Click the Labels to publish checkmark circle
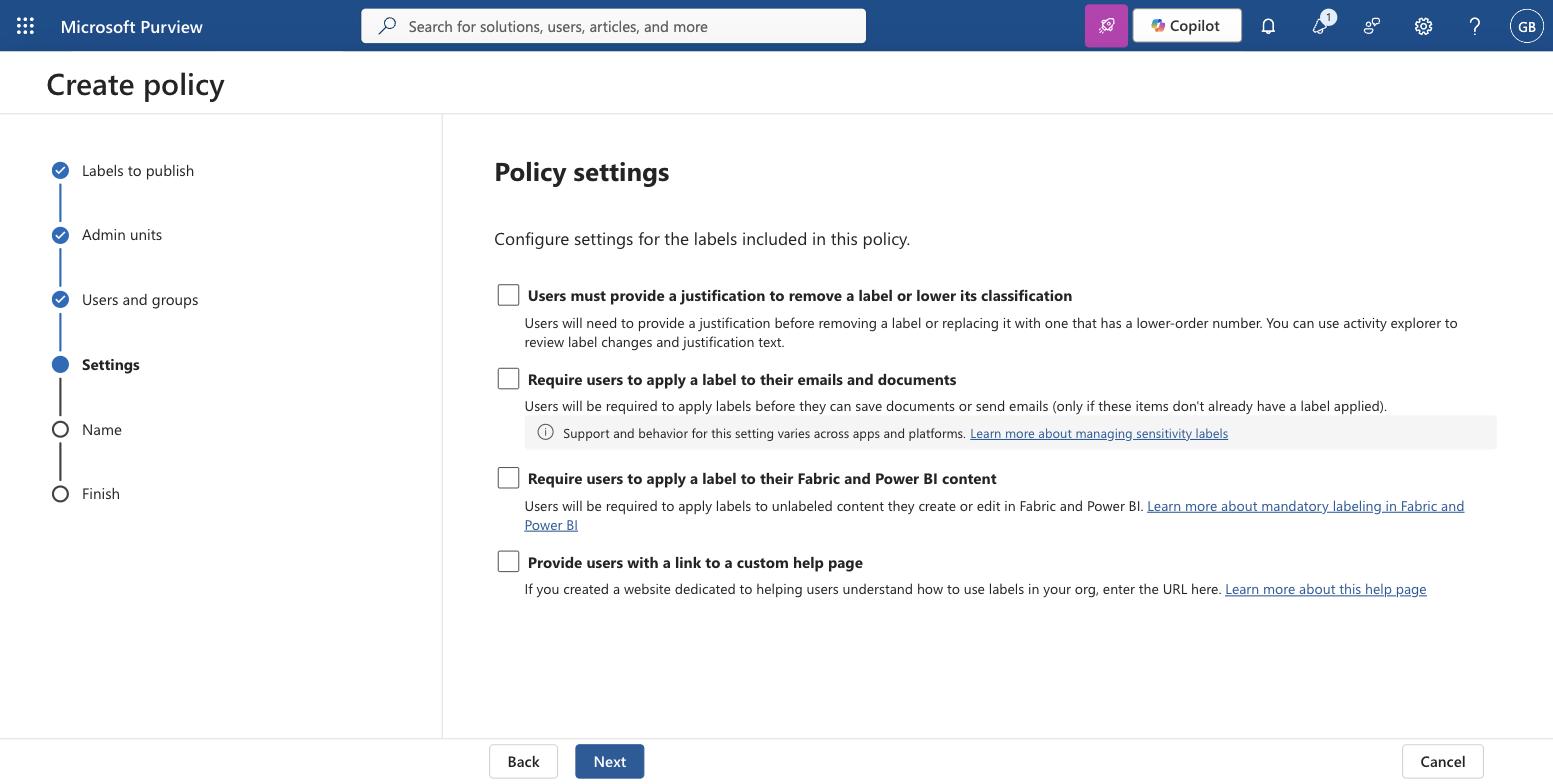Image resolution: width=1553 pixels, height=784 pixels. tap(60, 171)
